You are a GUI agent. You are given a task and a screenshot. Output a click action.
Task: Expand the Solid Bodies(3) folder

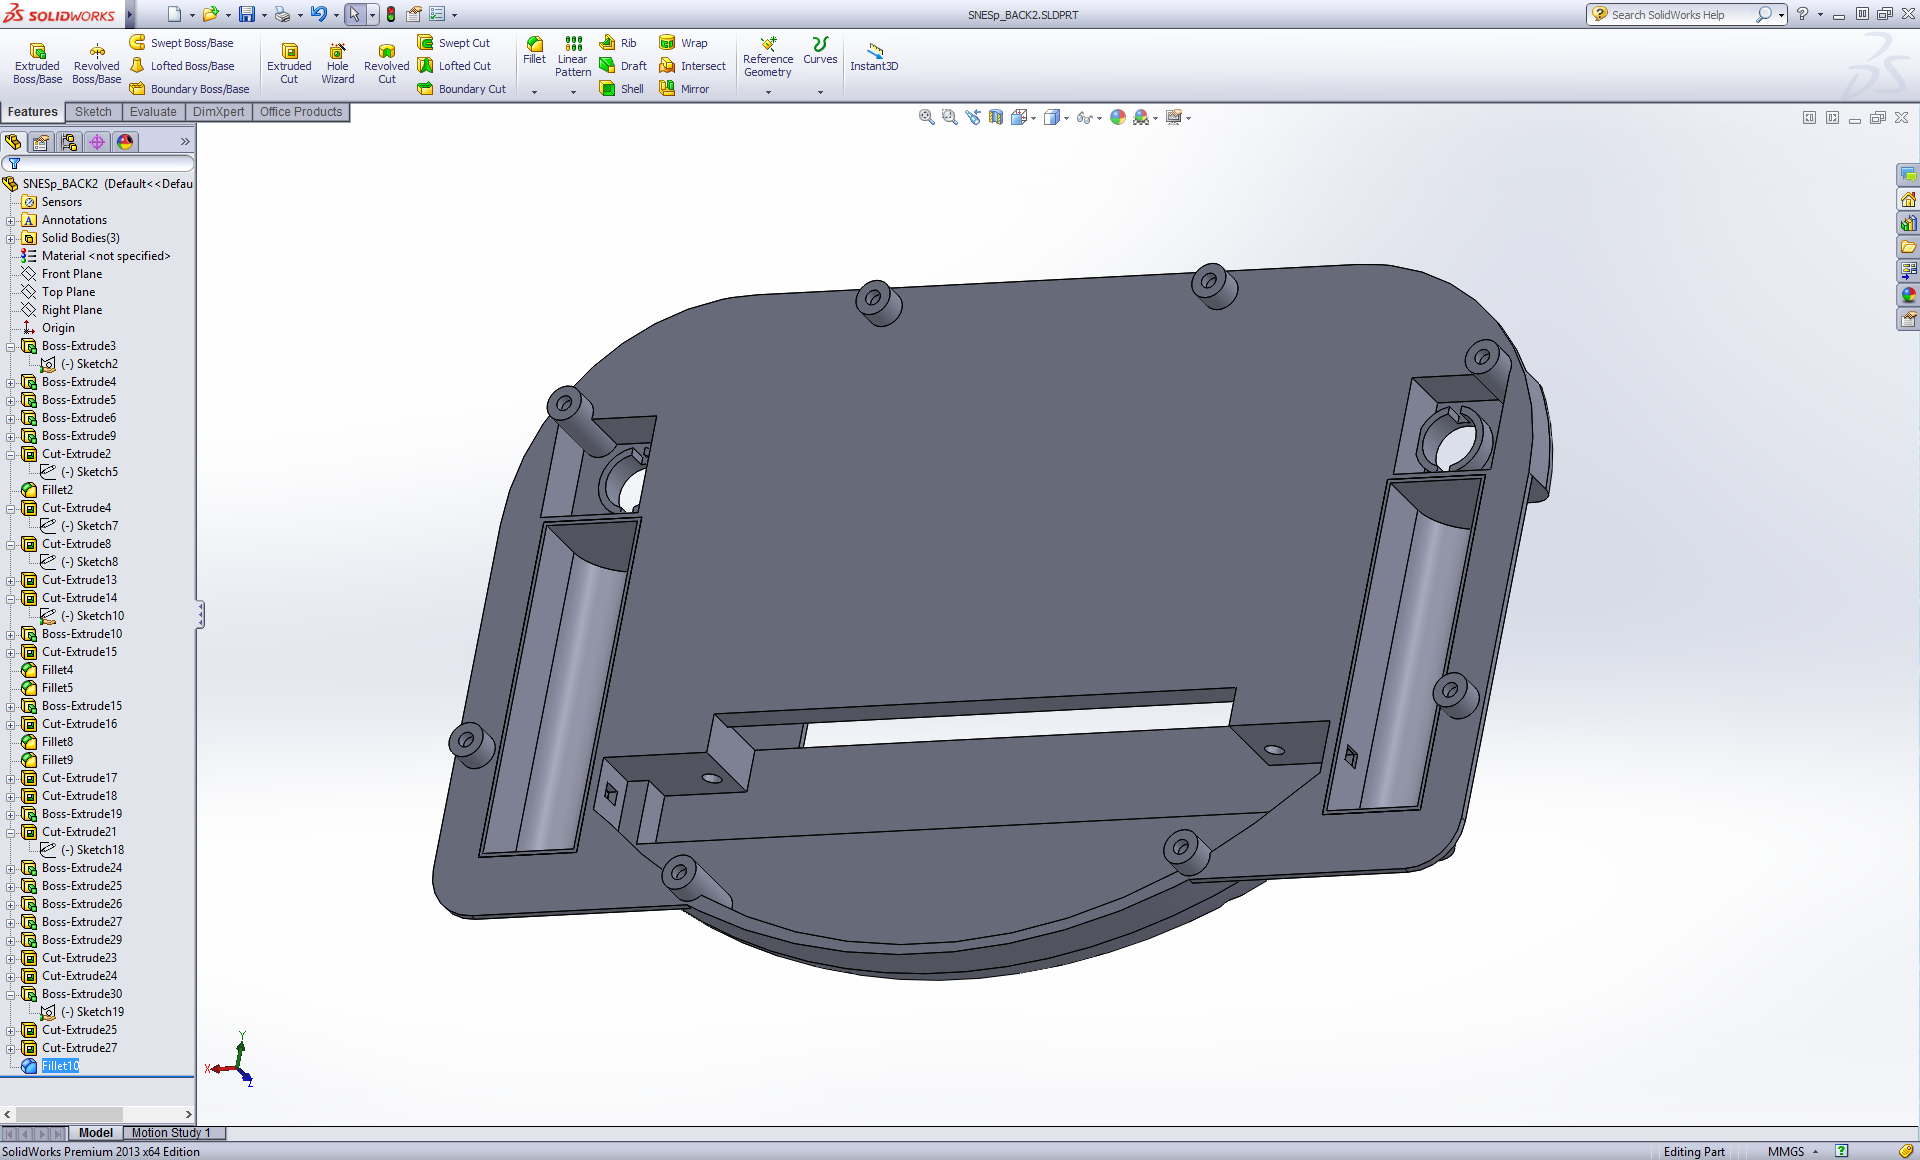pyautogui.click(x=11, y=238)
